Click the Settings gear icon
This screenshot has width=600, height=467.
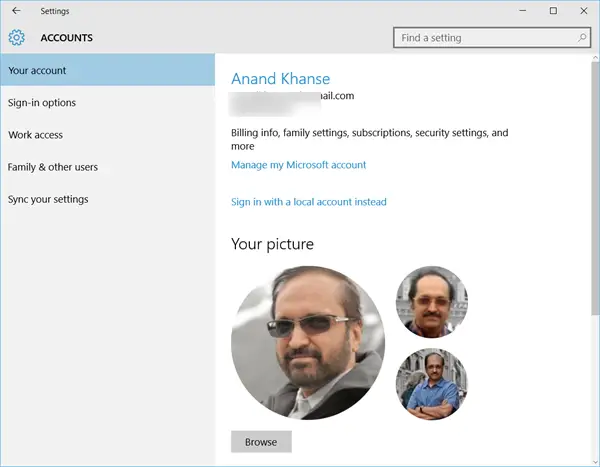(x=16, y=38)
